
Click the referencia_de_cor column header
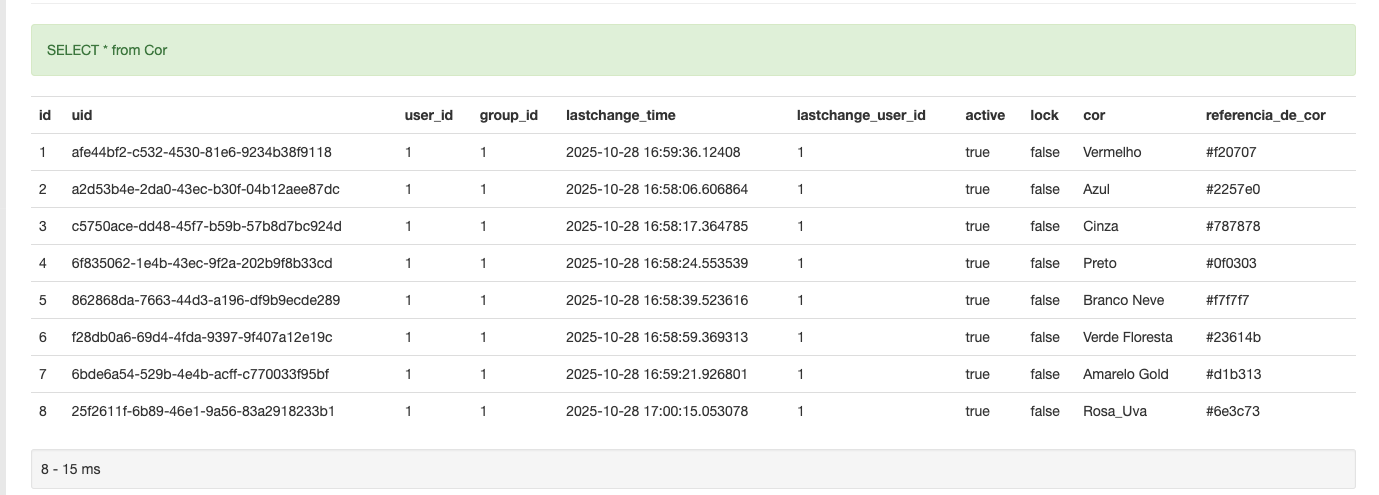point(1265,115)
